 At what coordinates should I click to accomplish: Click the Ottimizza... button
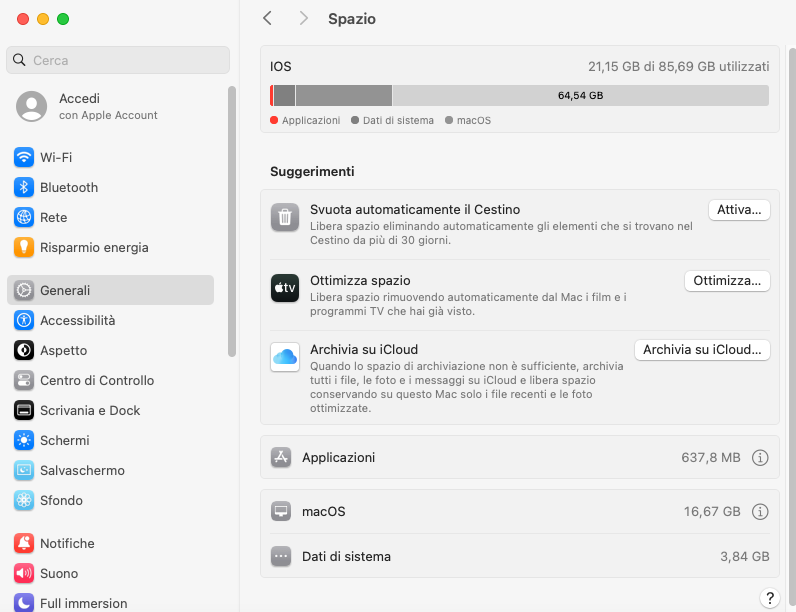point(727,281)
